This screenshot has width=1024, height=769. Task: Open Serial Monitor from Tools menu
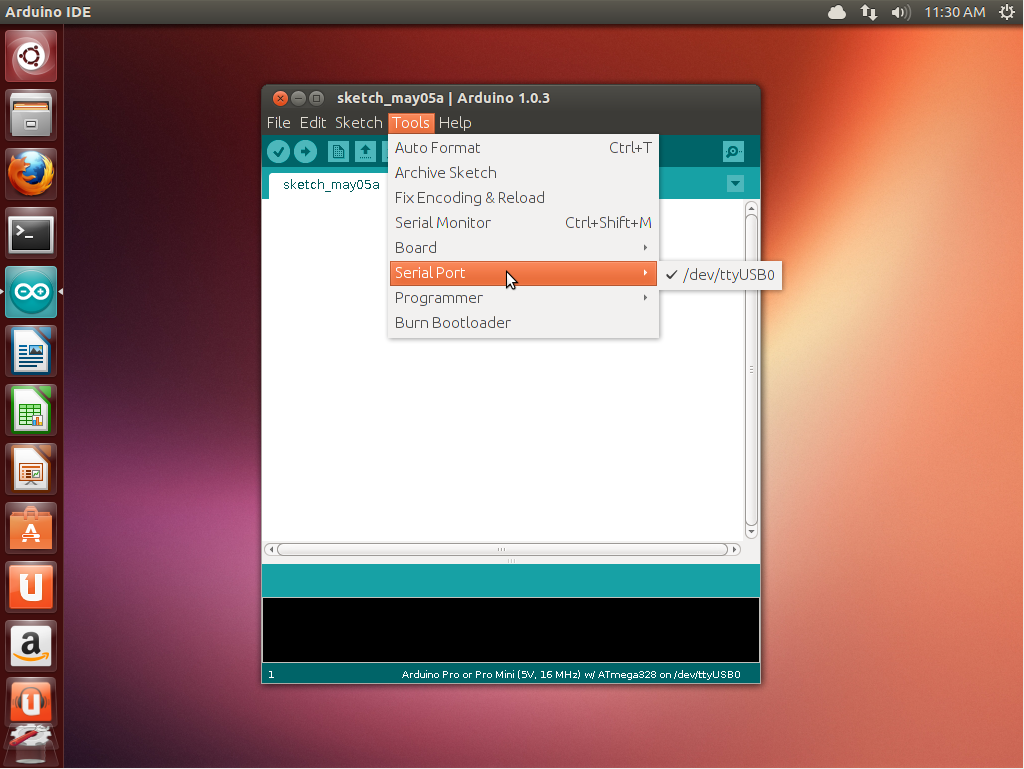coord(523,223)
